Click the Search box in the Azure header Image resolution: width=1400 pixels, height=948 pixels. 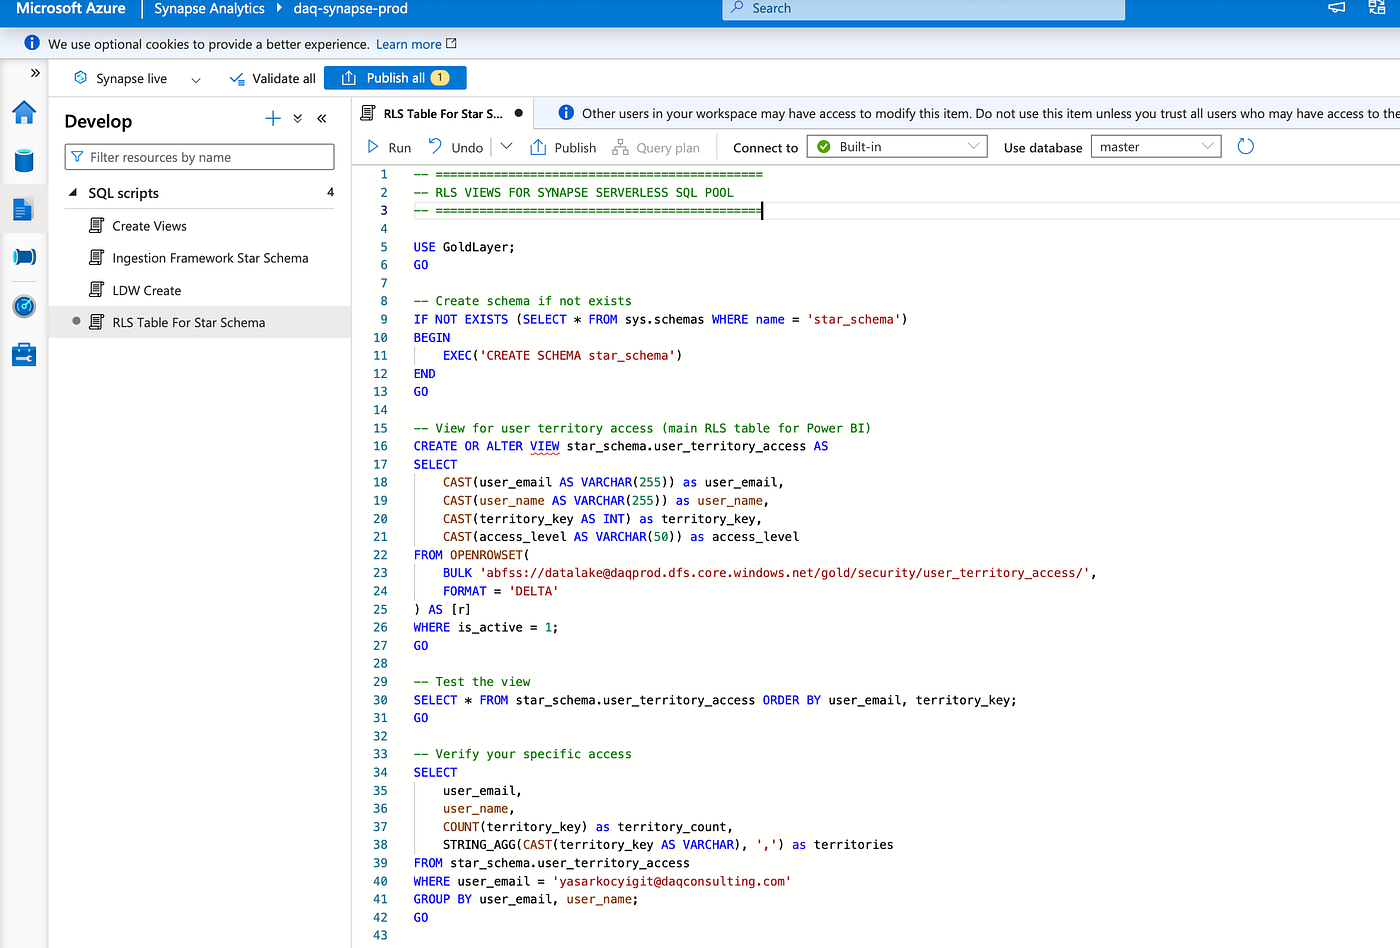923,9
